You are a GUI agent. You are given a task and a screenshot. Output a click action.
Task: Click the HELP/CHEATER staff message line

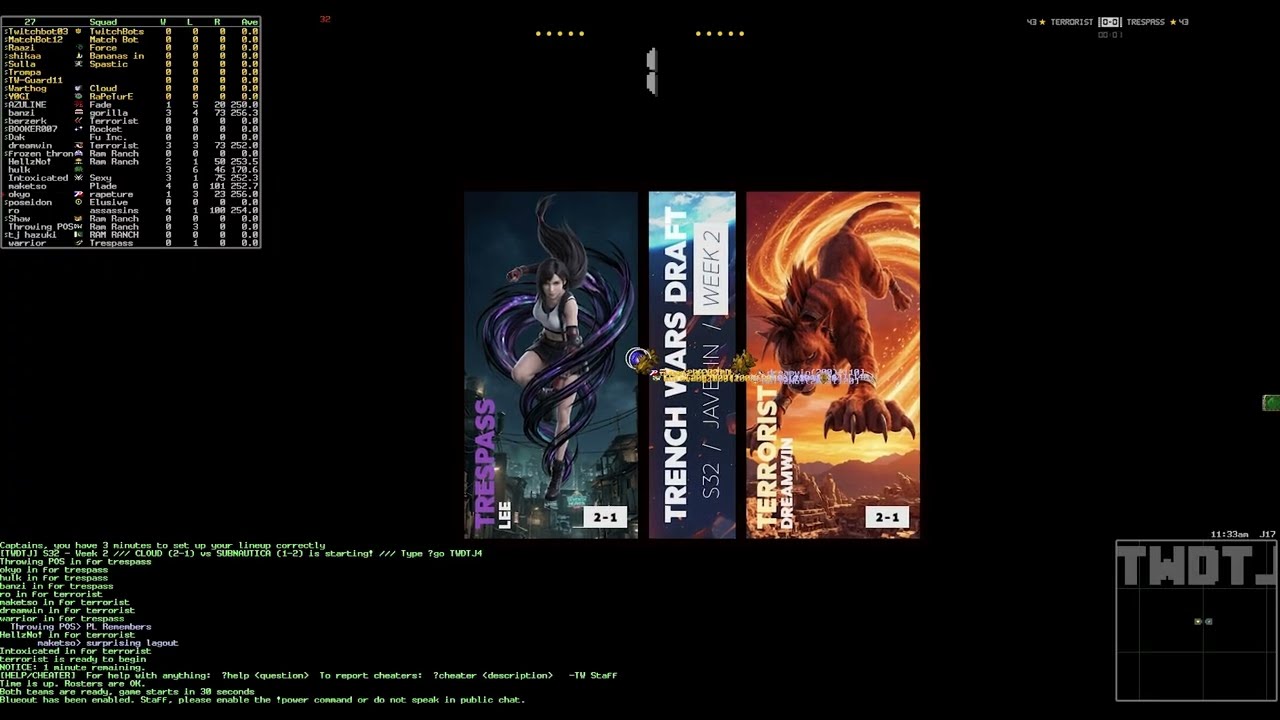[x=308, y=676]
